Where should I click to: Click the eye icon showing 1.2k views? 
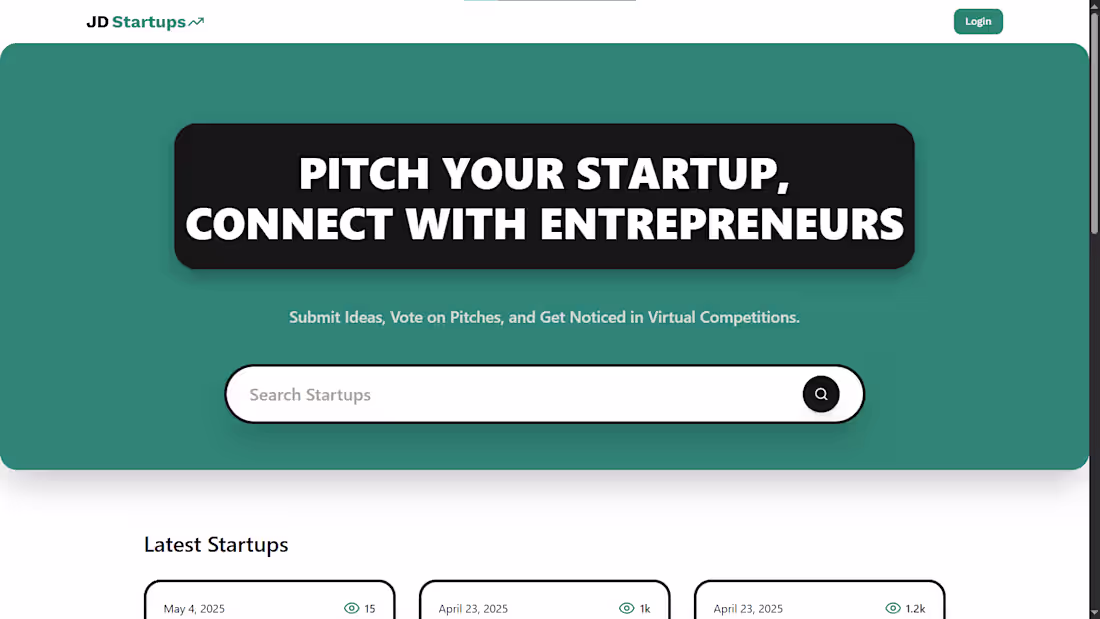tap(892, 607)
